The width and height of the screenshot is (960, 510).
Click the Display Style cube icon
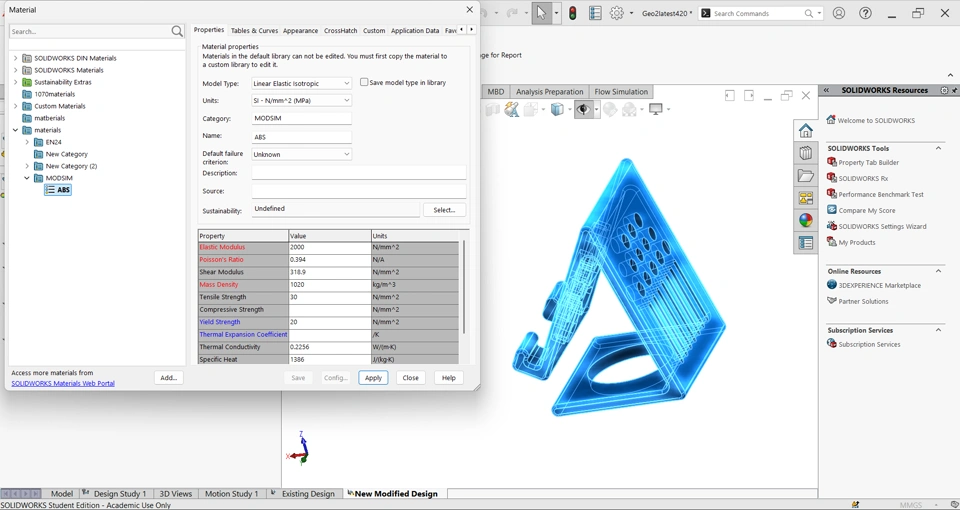coord(557,110)
